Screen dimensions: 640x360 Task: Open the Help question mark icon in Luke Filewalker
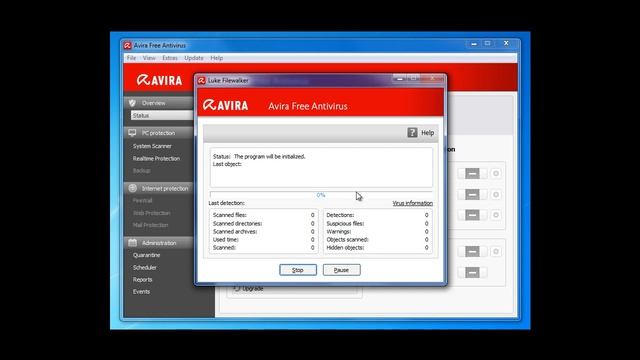[412, 133]
